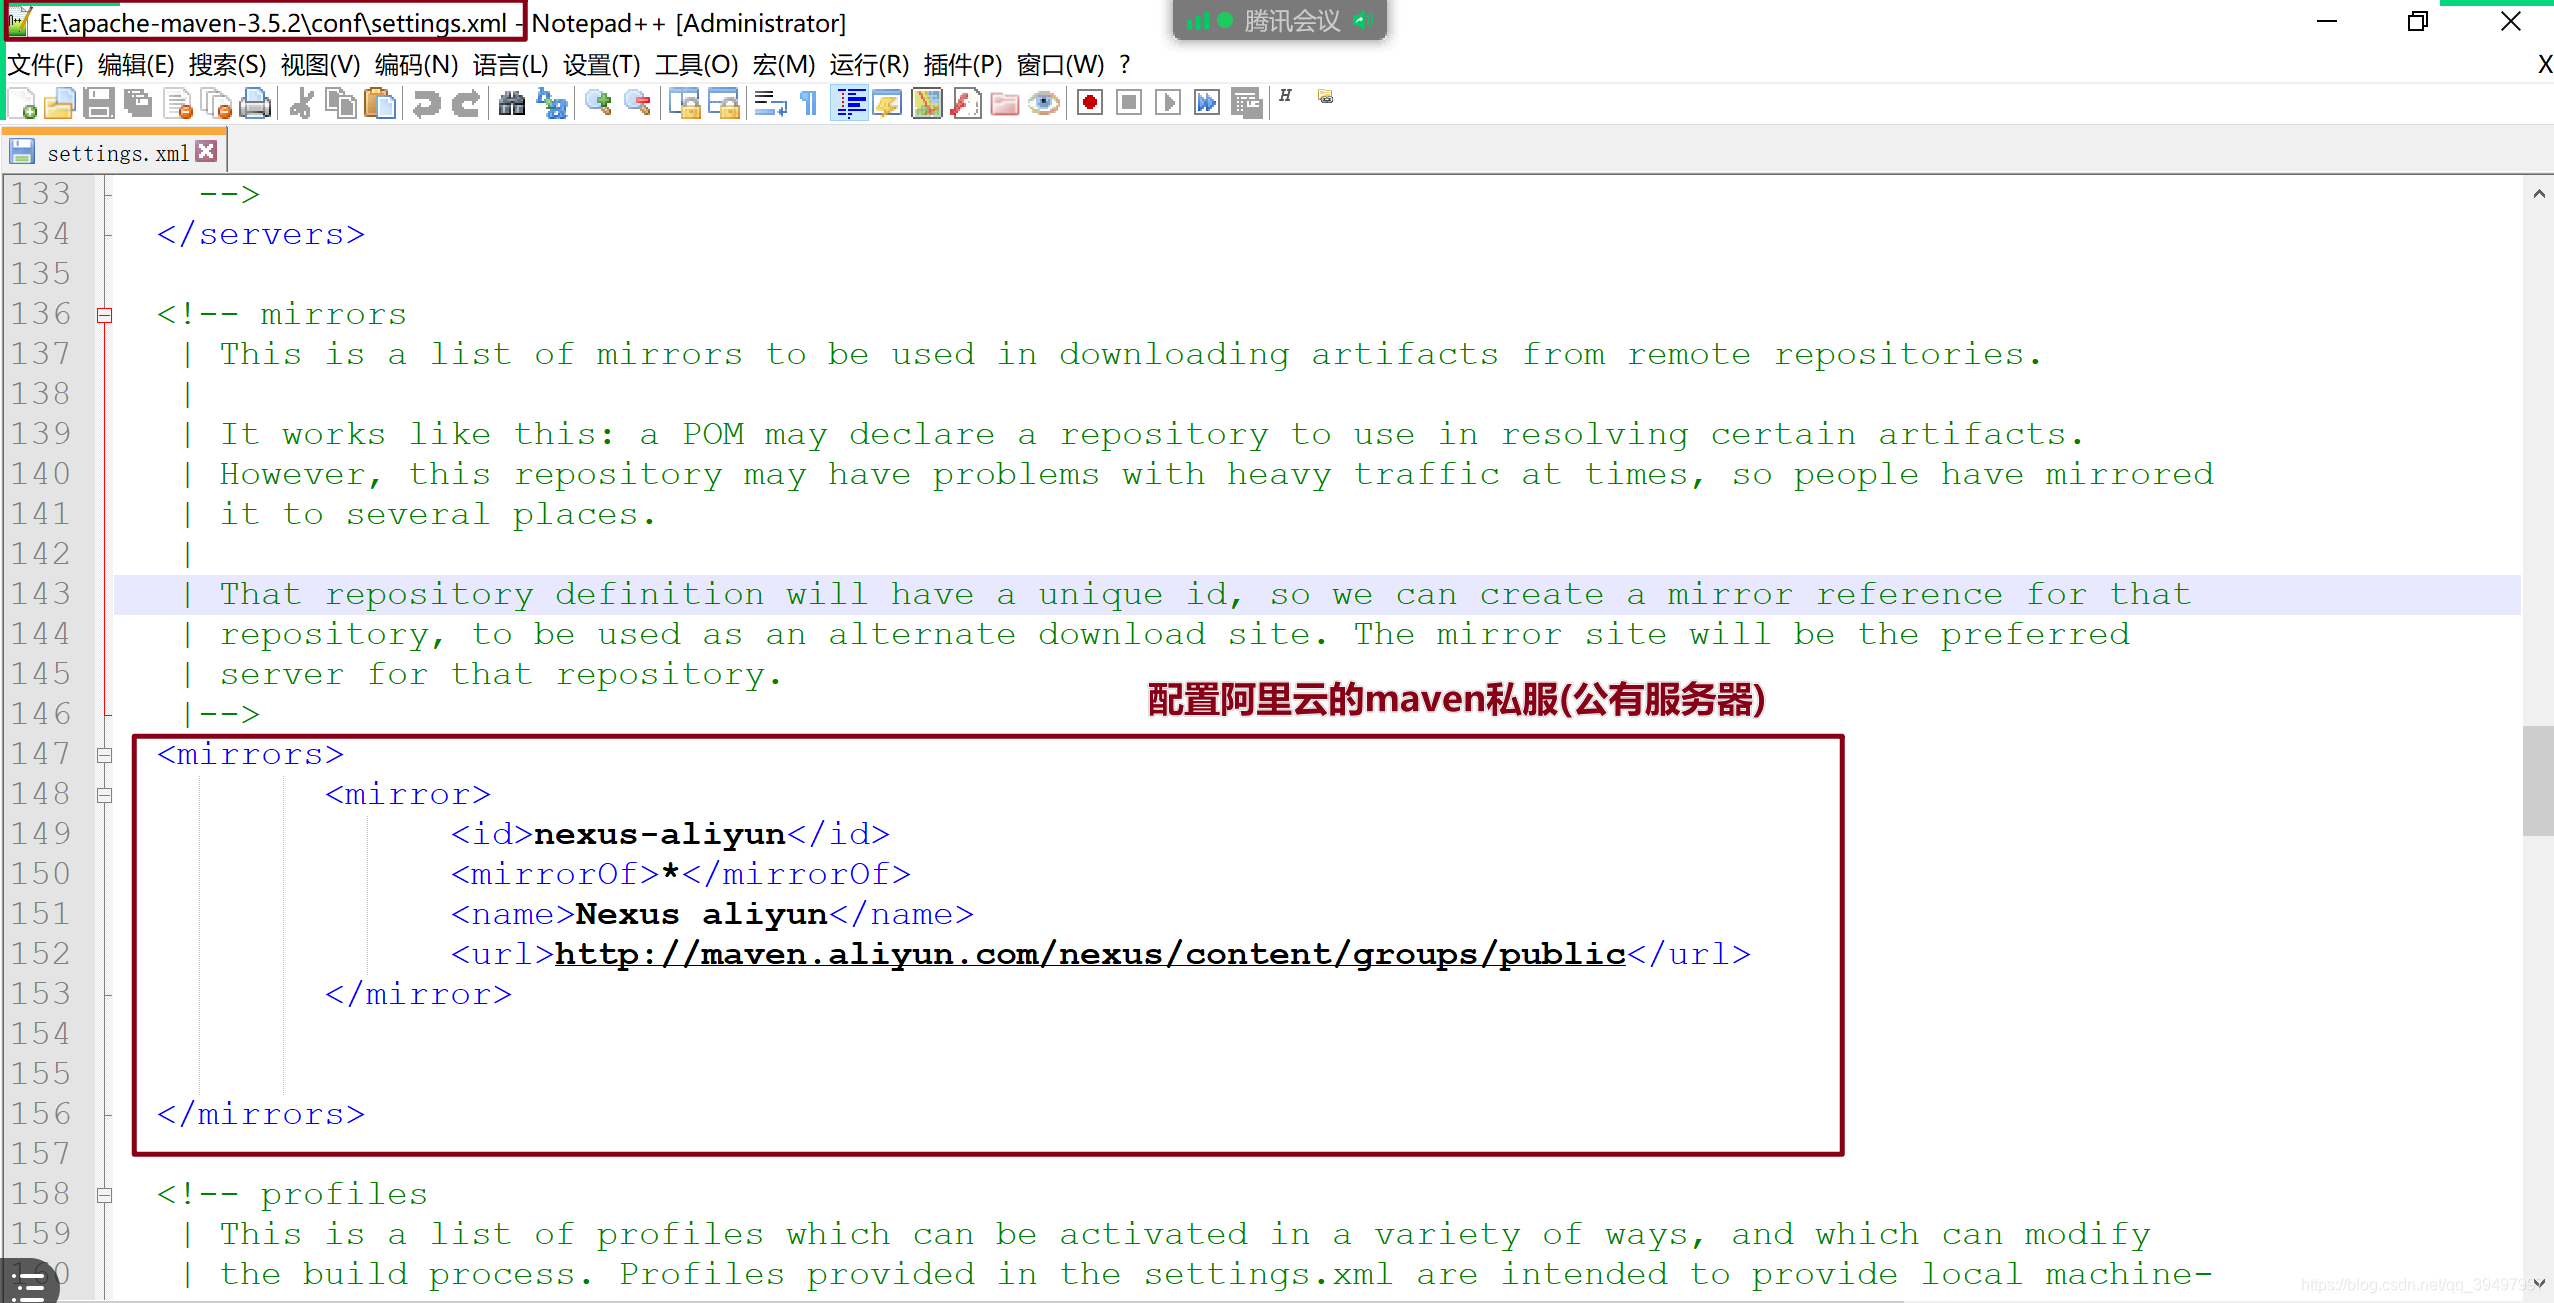Click the Find and Replace icon
The width and height of the screenshot is (2554, 1303).
coord(552,103)
